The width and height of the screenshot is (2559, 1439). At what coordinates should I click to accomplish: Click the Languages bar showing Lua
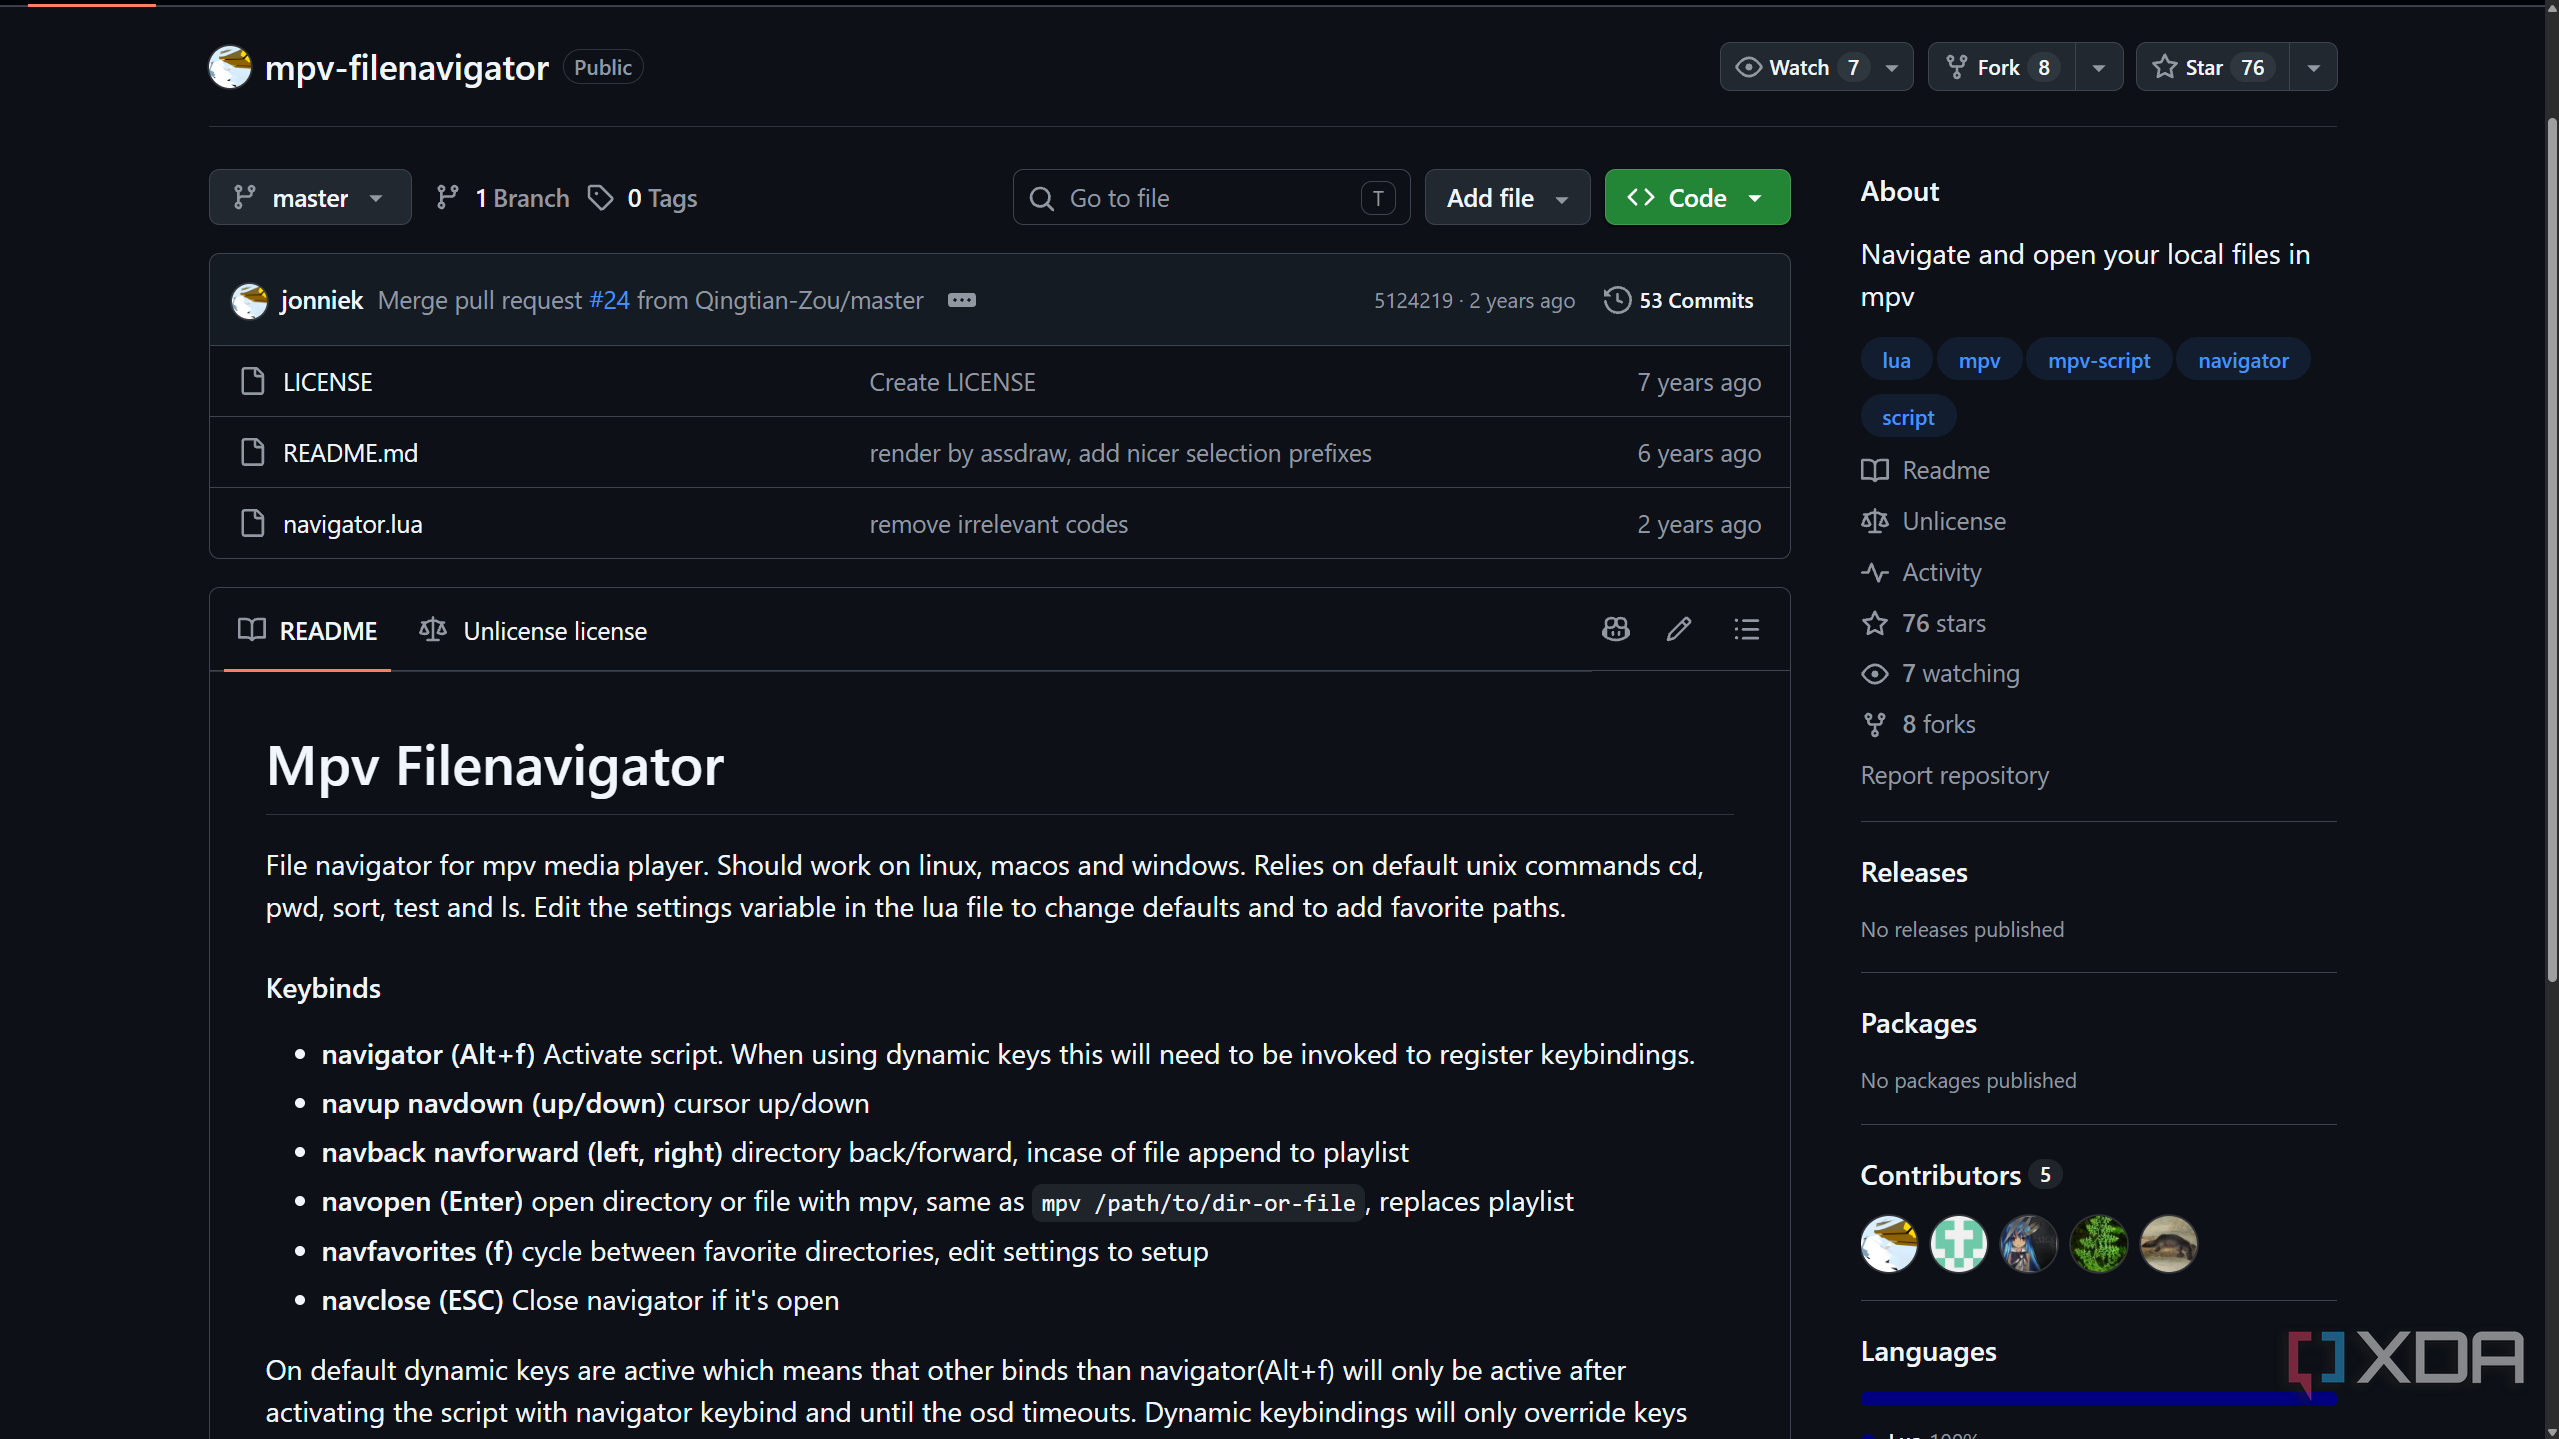tap(2099, 1399)
